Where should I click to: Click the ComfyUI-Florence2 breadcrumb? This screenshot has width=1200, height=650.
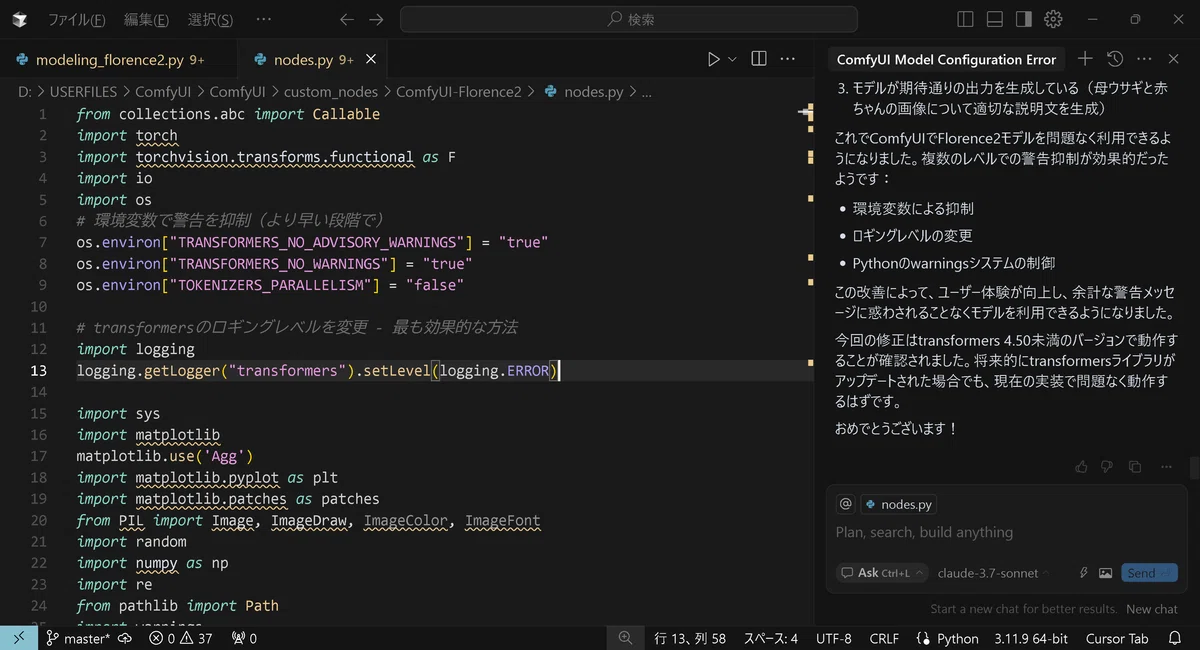pos(459,92)
